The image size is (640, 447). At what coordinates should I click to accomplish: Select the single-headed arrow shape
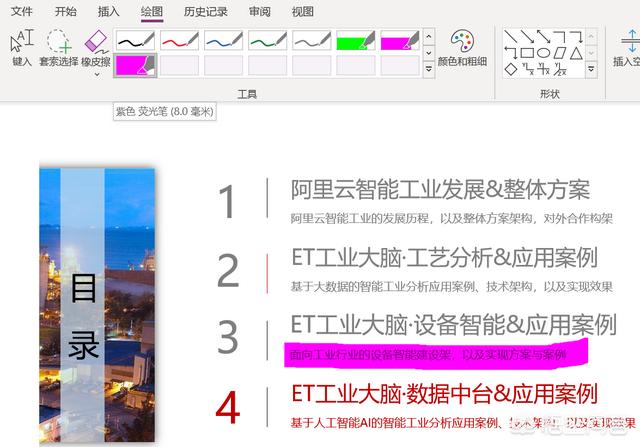coord(527,36)
